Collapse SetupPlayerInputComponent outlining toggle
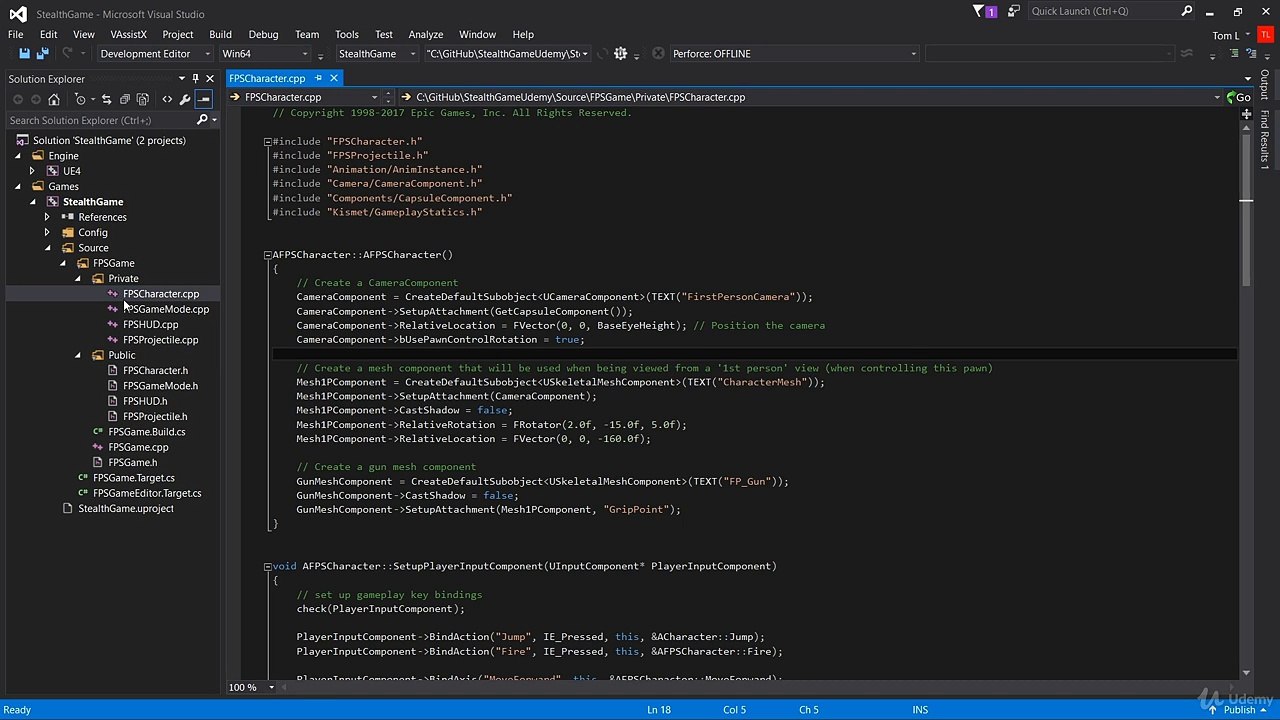Screen dimensions: 1280x720 [x=268, y=566]
